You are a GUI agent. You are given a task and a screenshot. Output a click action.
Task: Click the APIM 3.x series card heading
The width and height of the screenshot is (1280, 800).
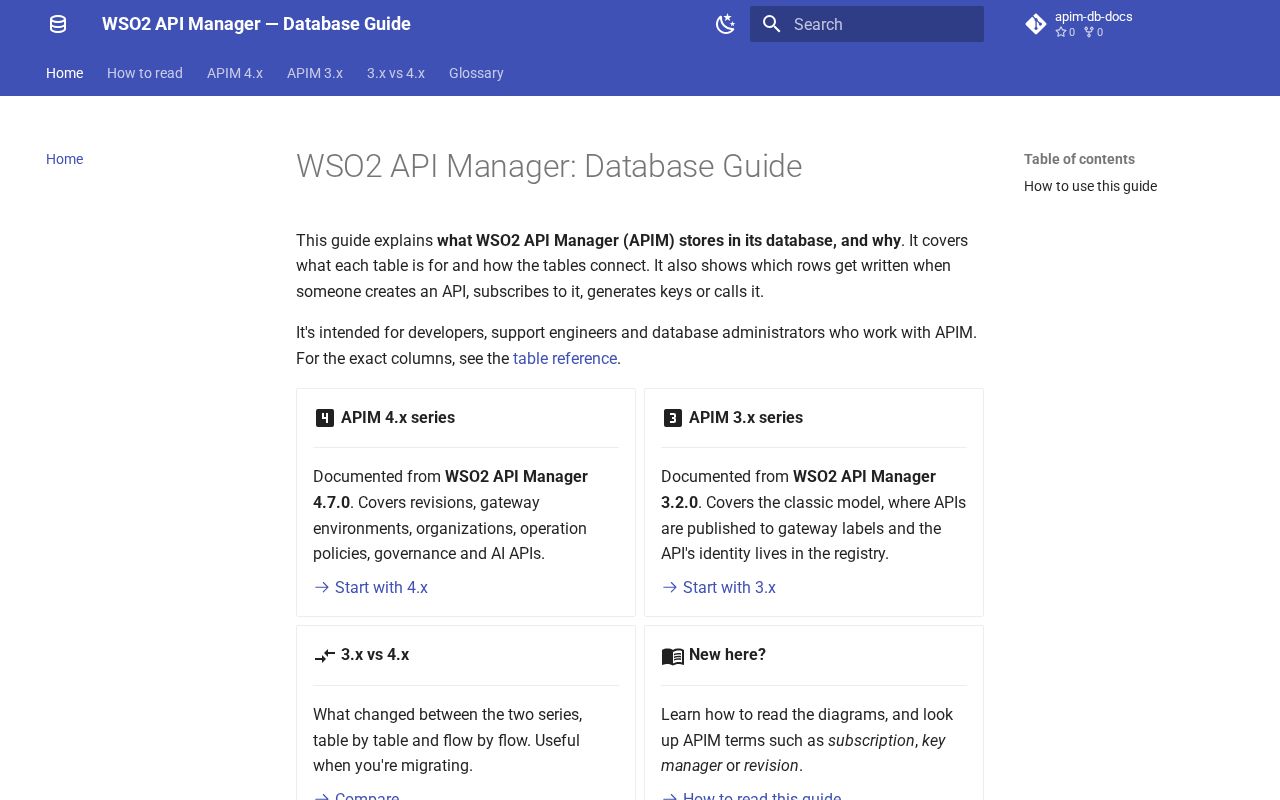(x=746, y=417)
